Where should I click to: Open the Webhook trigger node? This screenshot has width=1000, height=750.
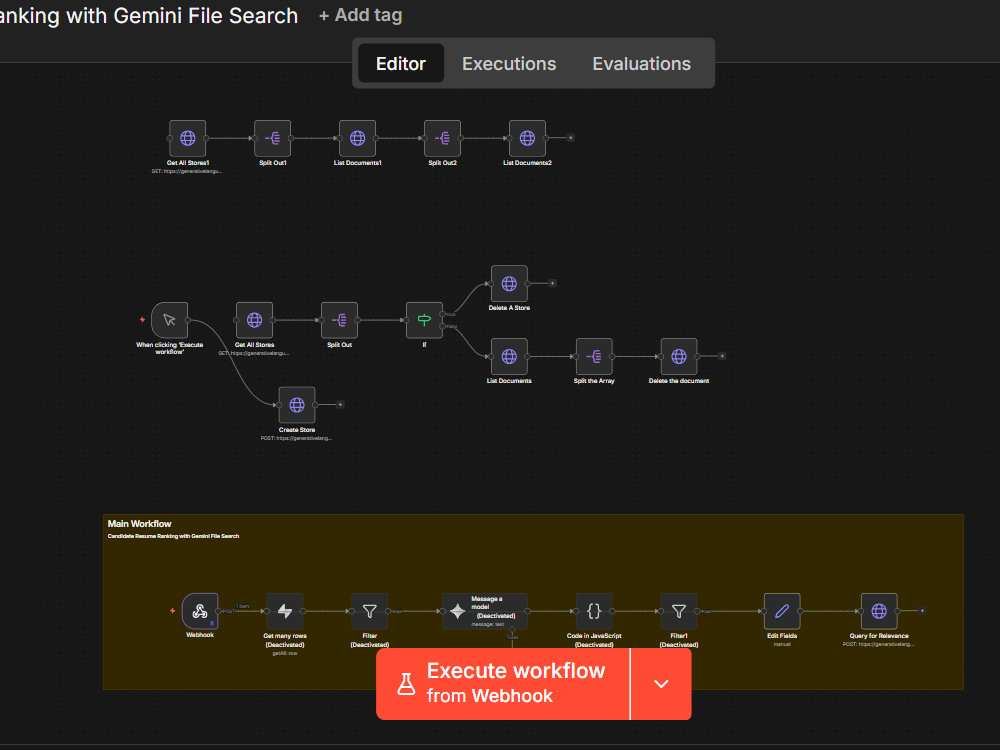pyautogui.click(x=200, y=611)
